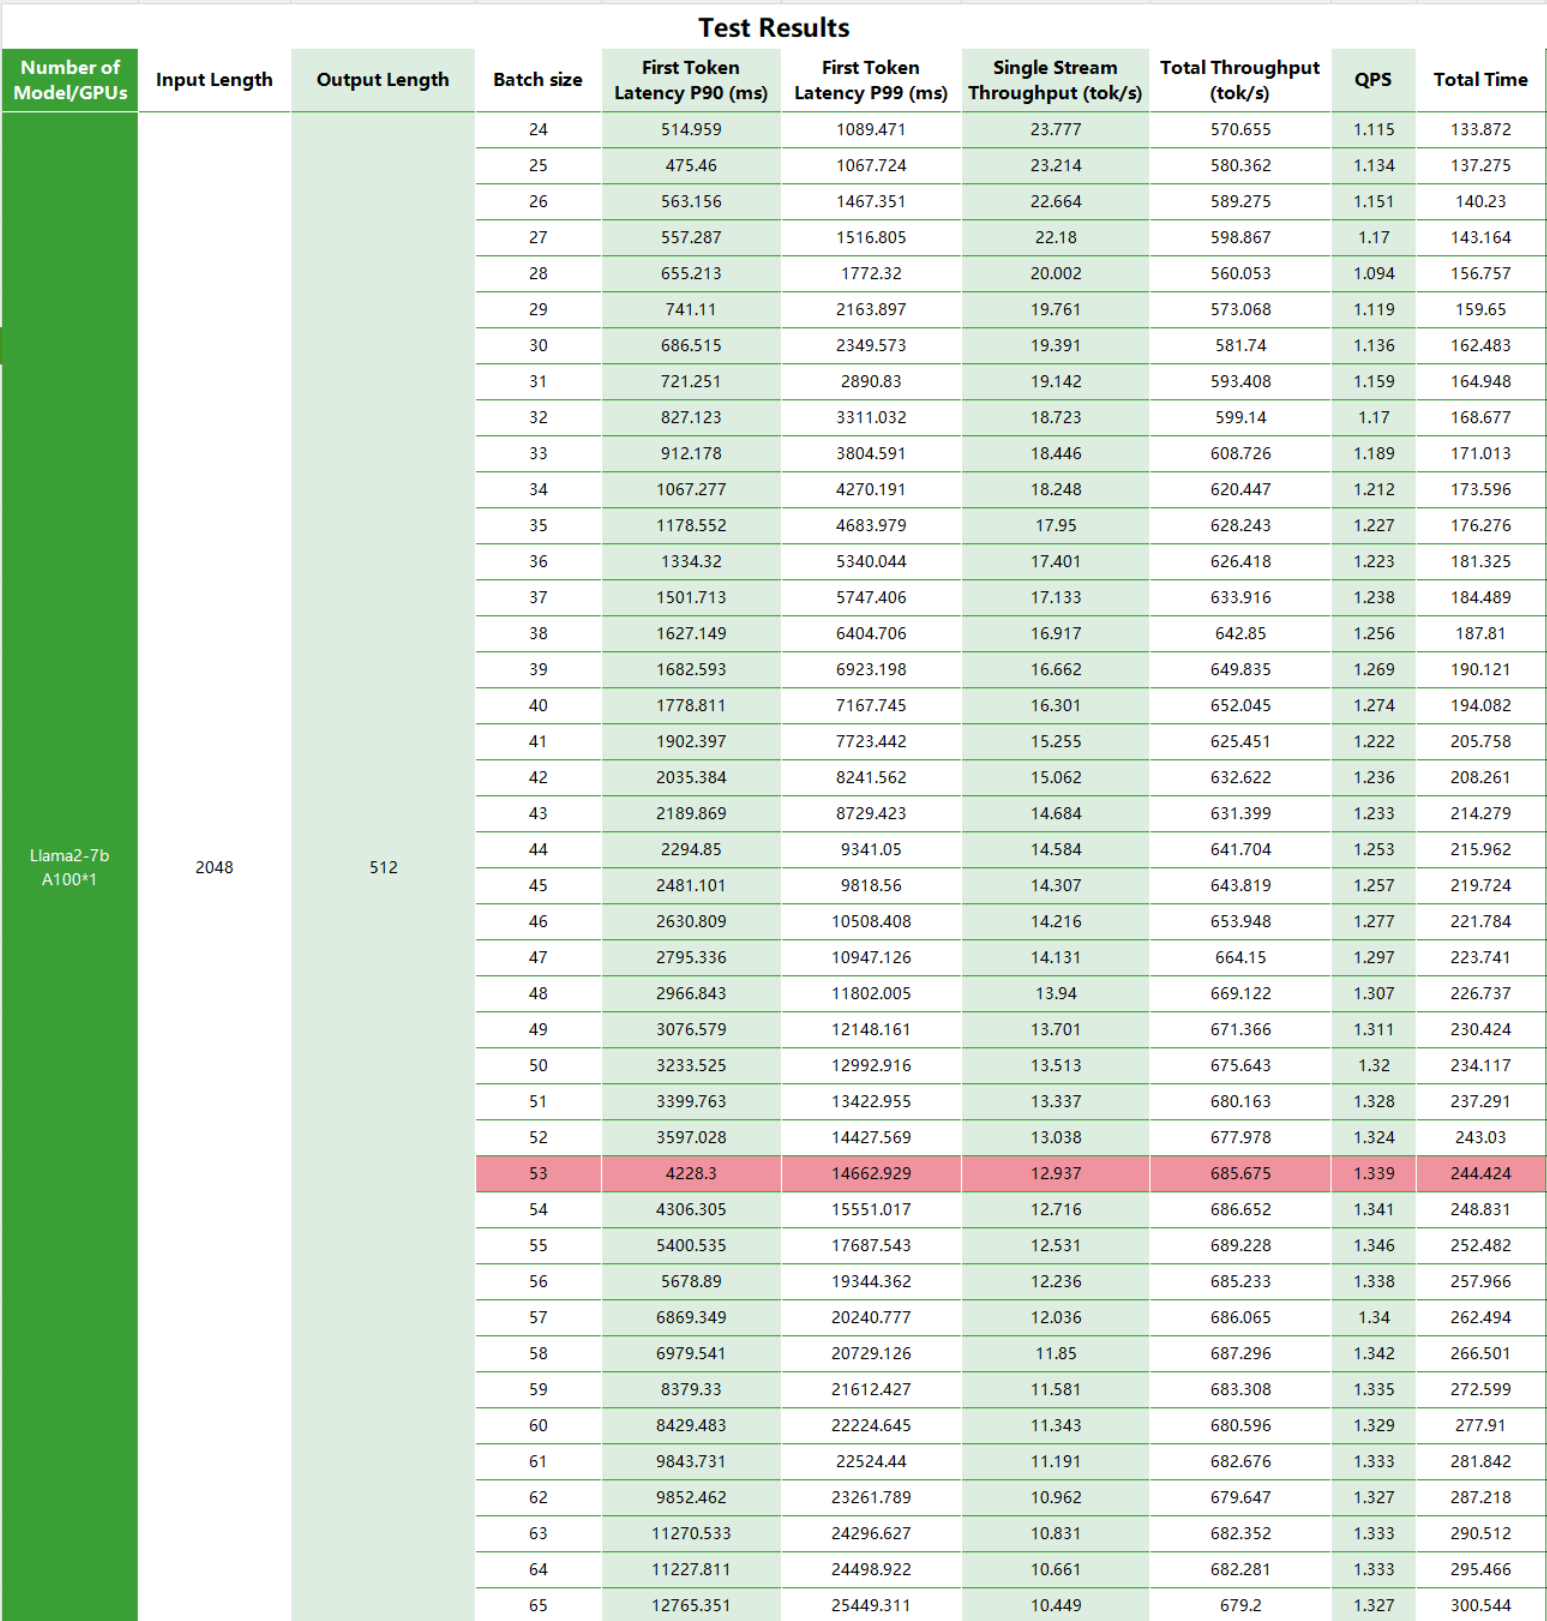Click total time value '133.872'
1547x1621 pixels.
(x=1480, y=129)
